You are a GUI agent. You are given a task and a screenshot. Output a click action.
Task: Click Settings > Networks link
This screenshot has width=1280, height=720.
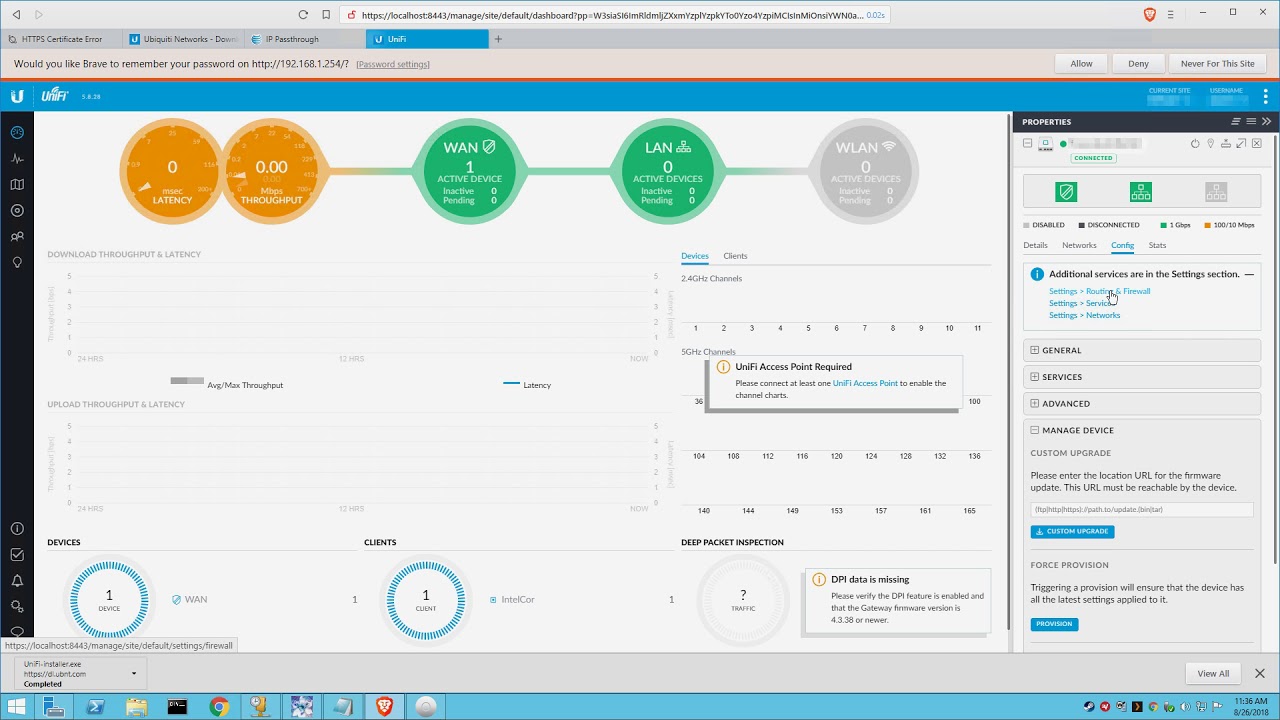point(1084,315)
